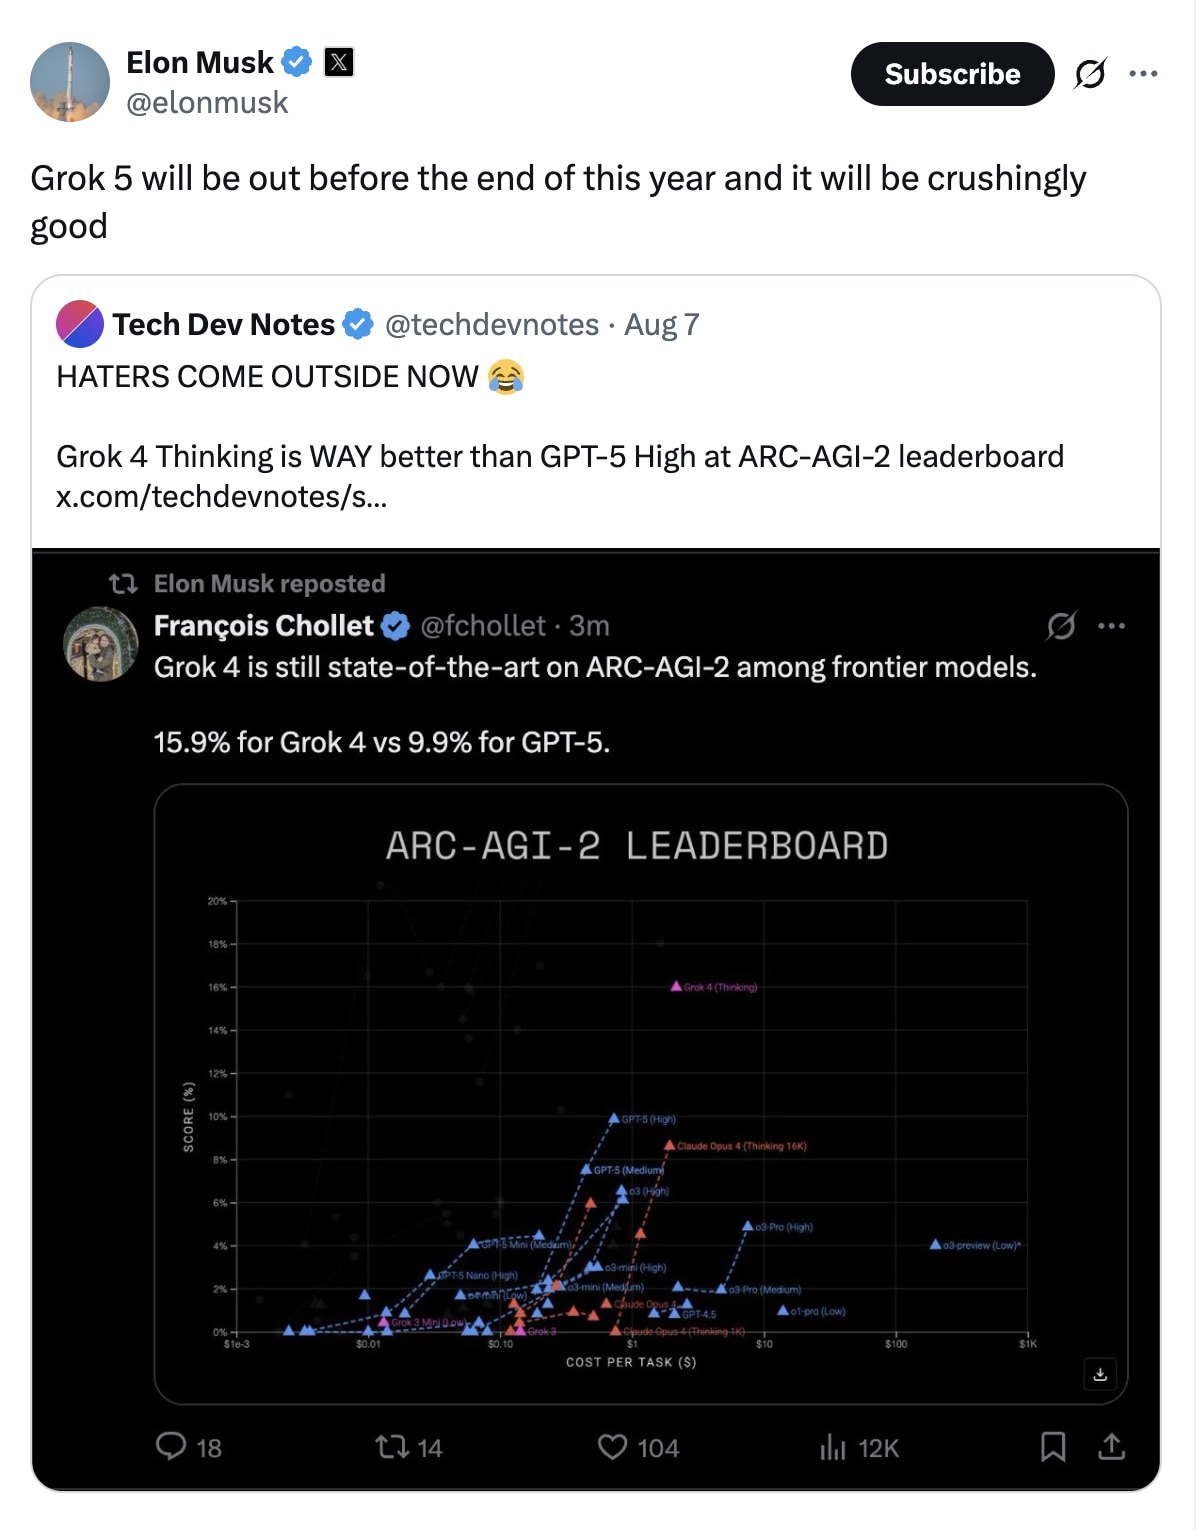Open Elon Musk's profile avatar

[x=70, y=82]
